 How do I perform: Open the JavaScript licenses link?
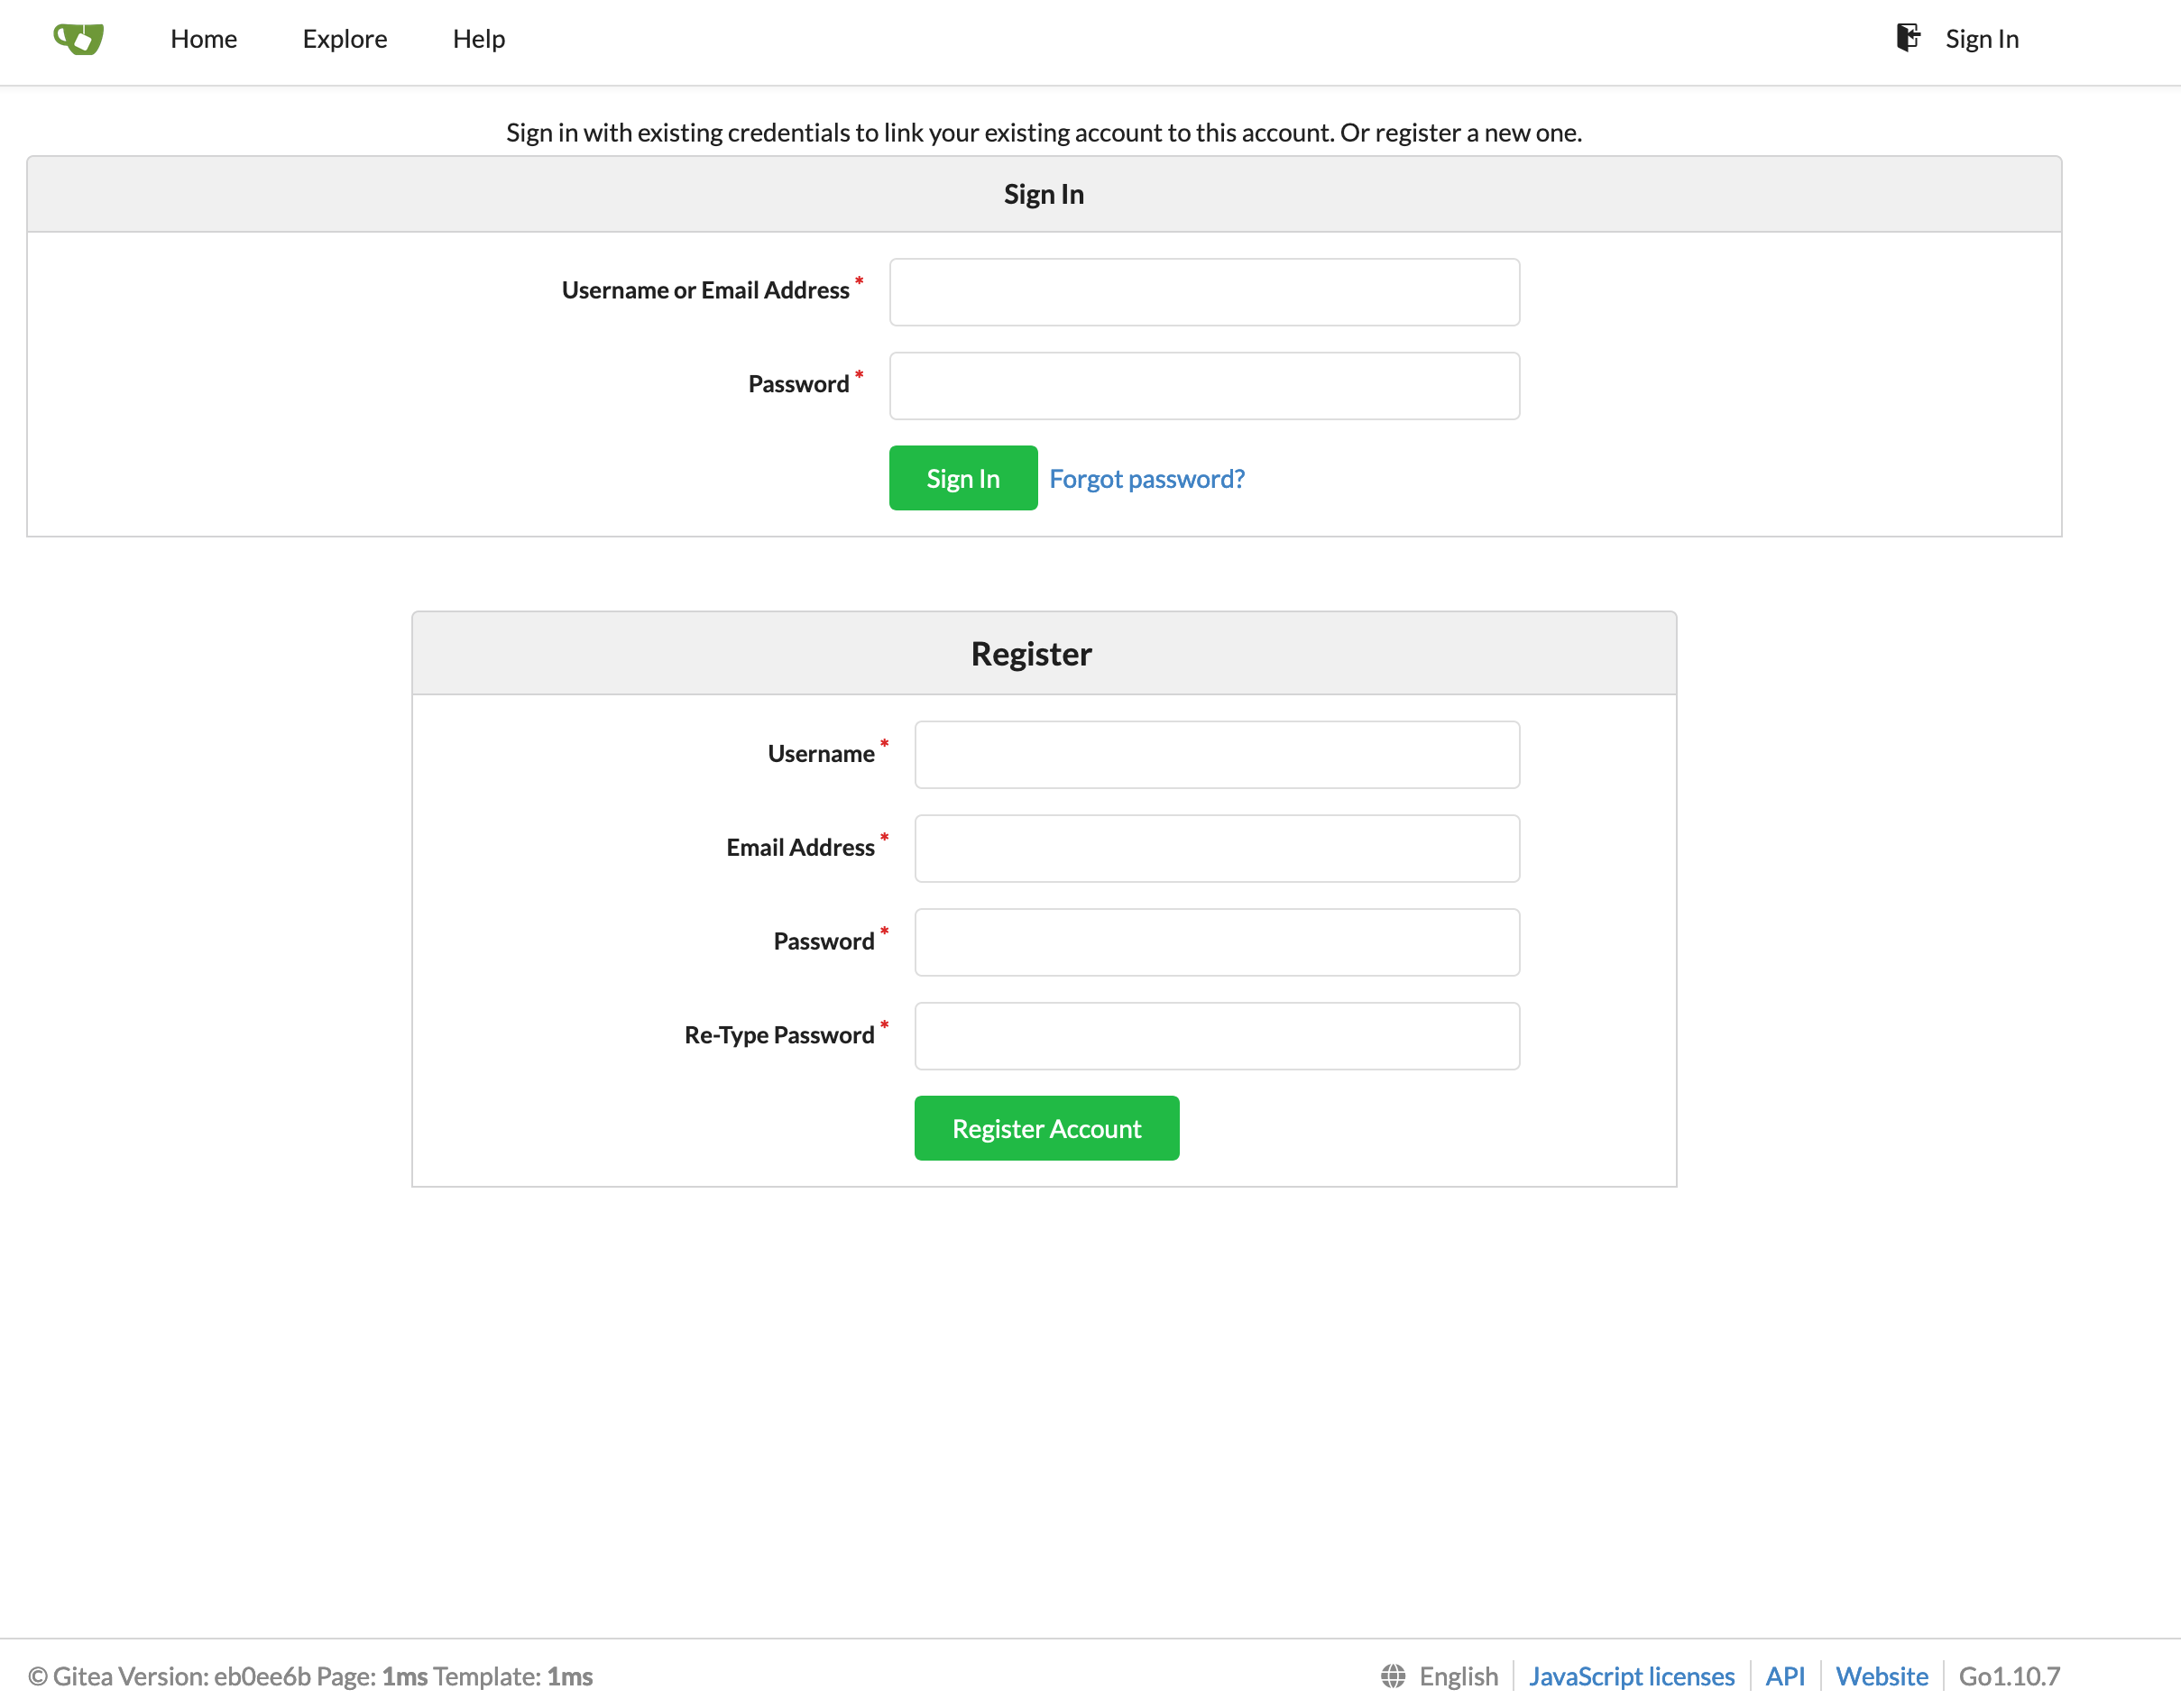[1631, 1676]
